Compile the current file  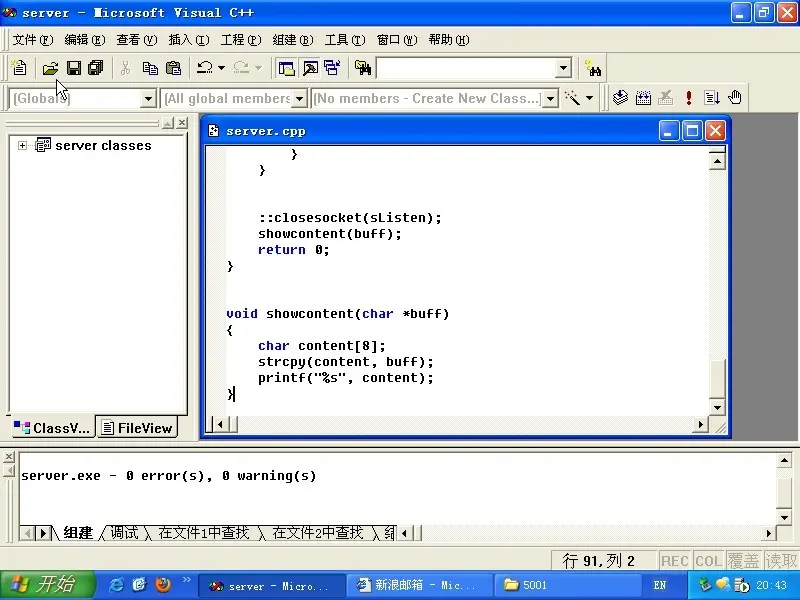pos(620,97)
